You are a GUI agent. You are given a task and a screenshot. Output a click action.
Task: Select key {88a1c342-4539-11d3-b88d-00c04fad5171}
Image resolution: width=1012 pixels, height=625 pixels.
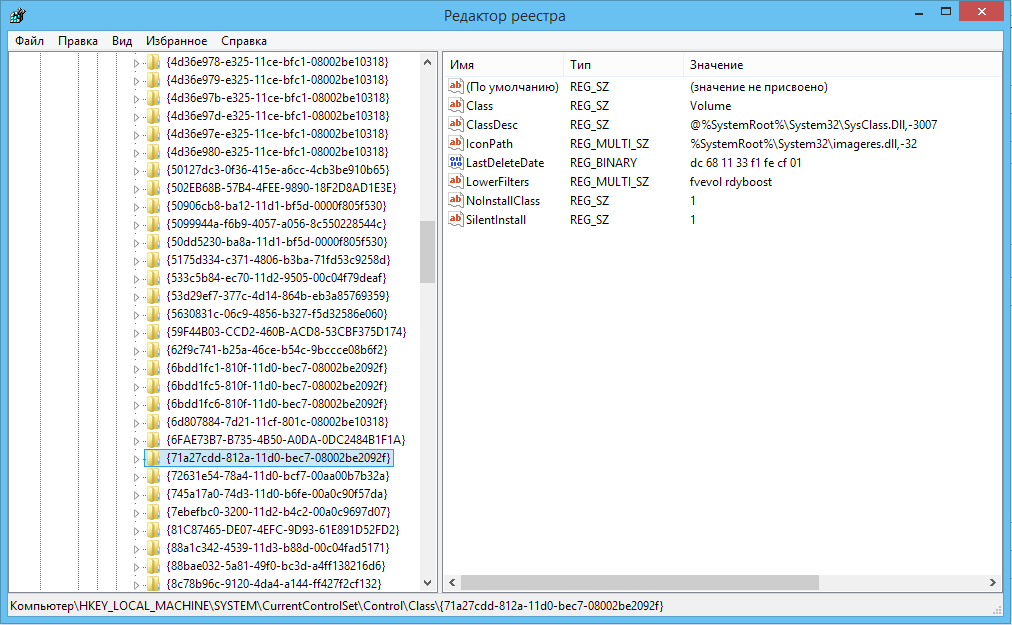coord(278,548)
